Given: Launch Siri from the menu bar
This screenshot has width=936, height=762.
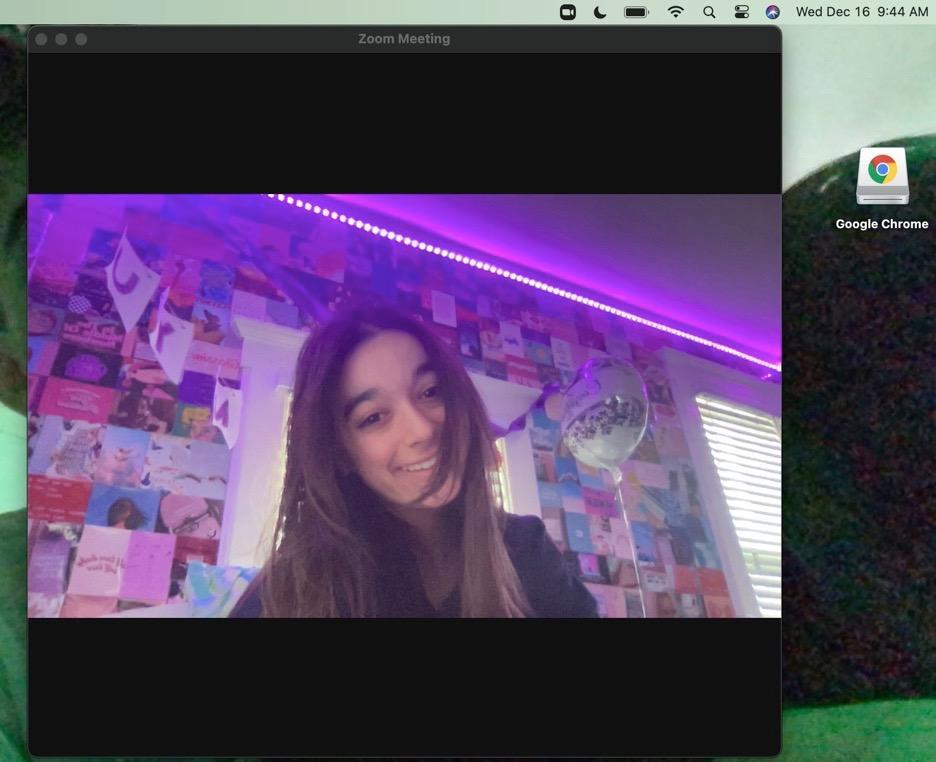Looking at the screenshot, I should click(772, 12).
